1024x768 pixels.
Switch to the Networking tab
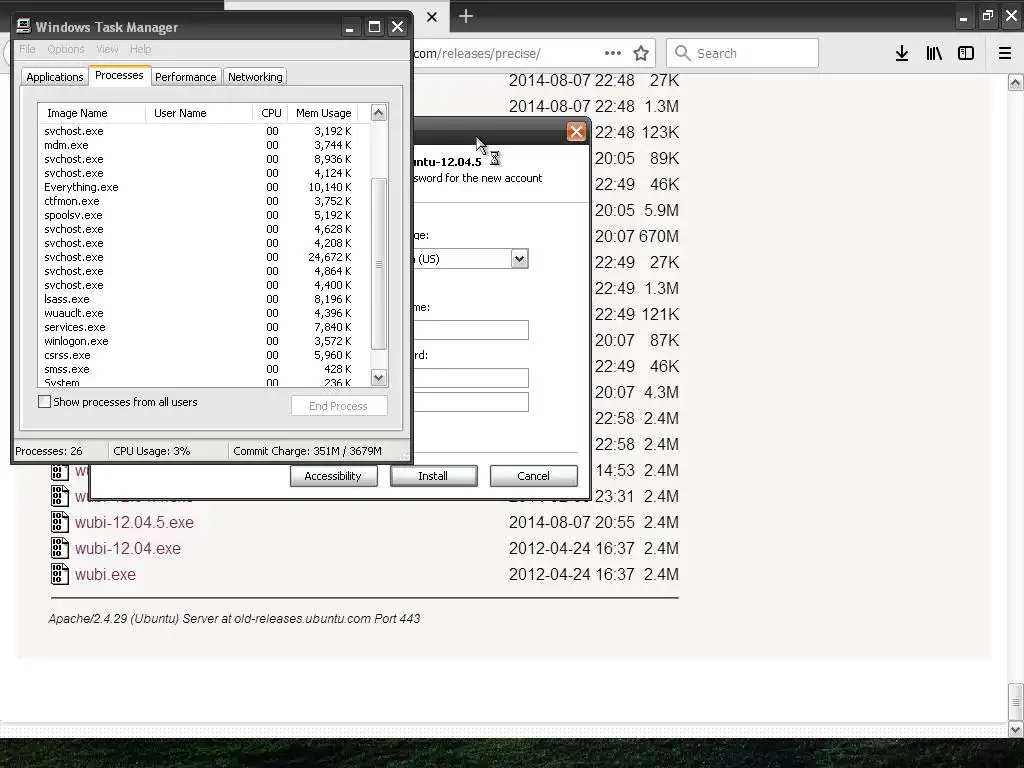[x=255, y=77]
